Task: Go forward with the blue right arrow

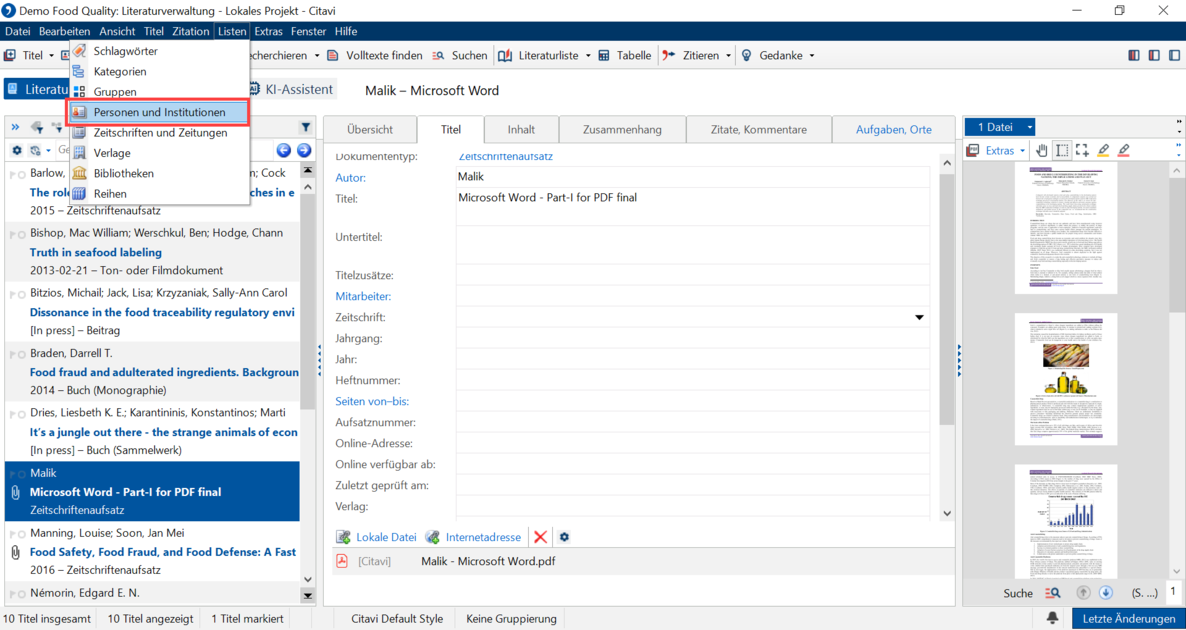Action: 303,151
